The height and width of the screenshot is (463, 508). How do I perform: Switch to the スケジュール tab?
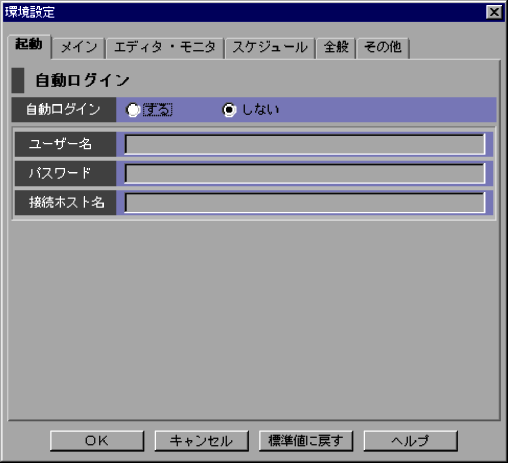click(270, 47)
